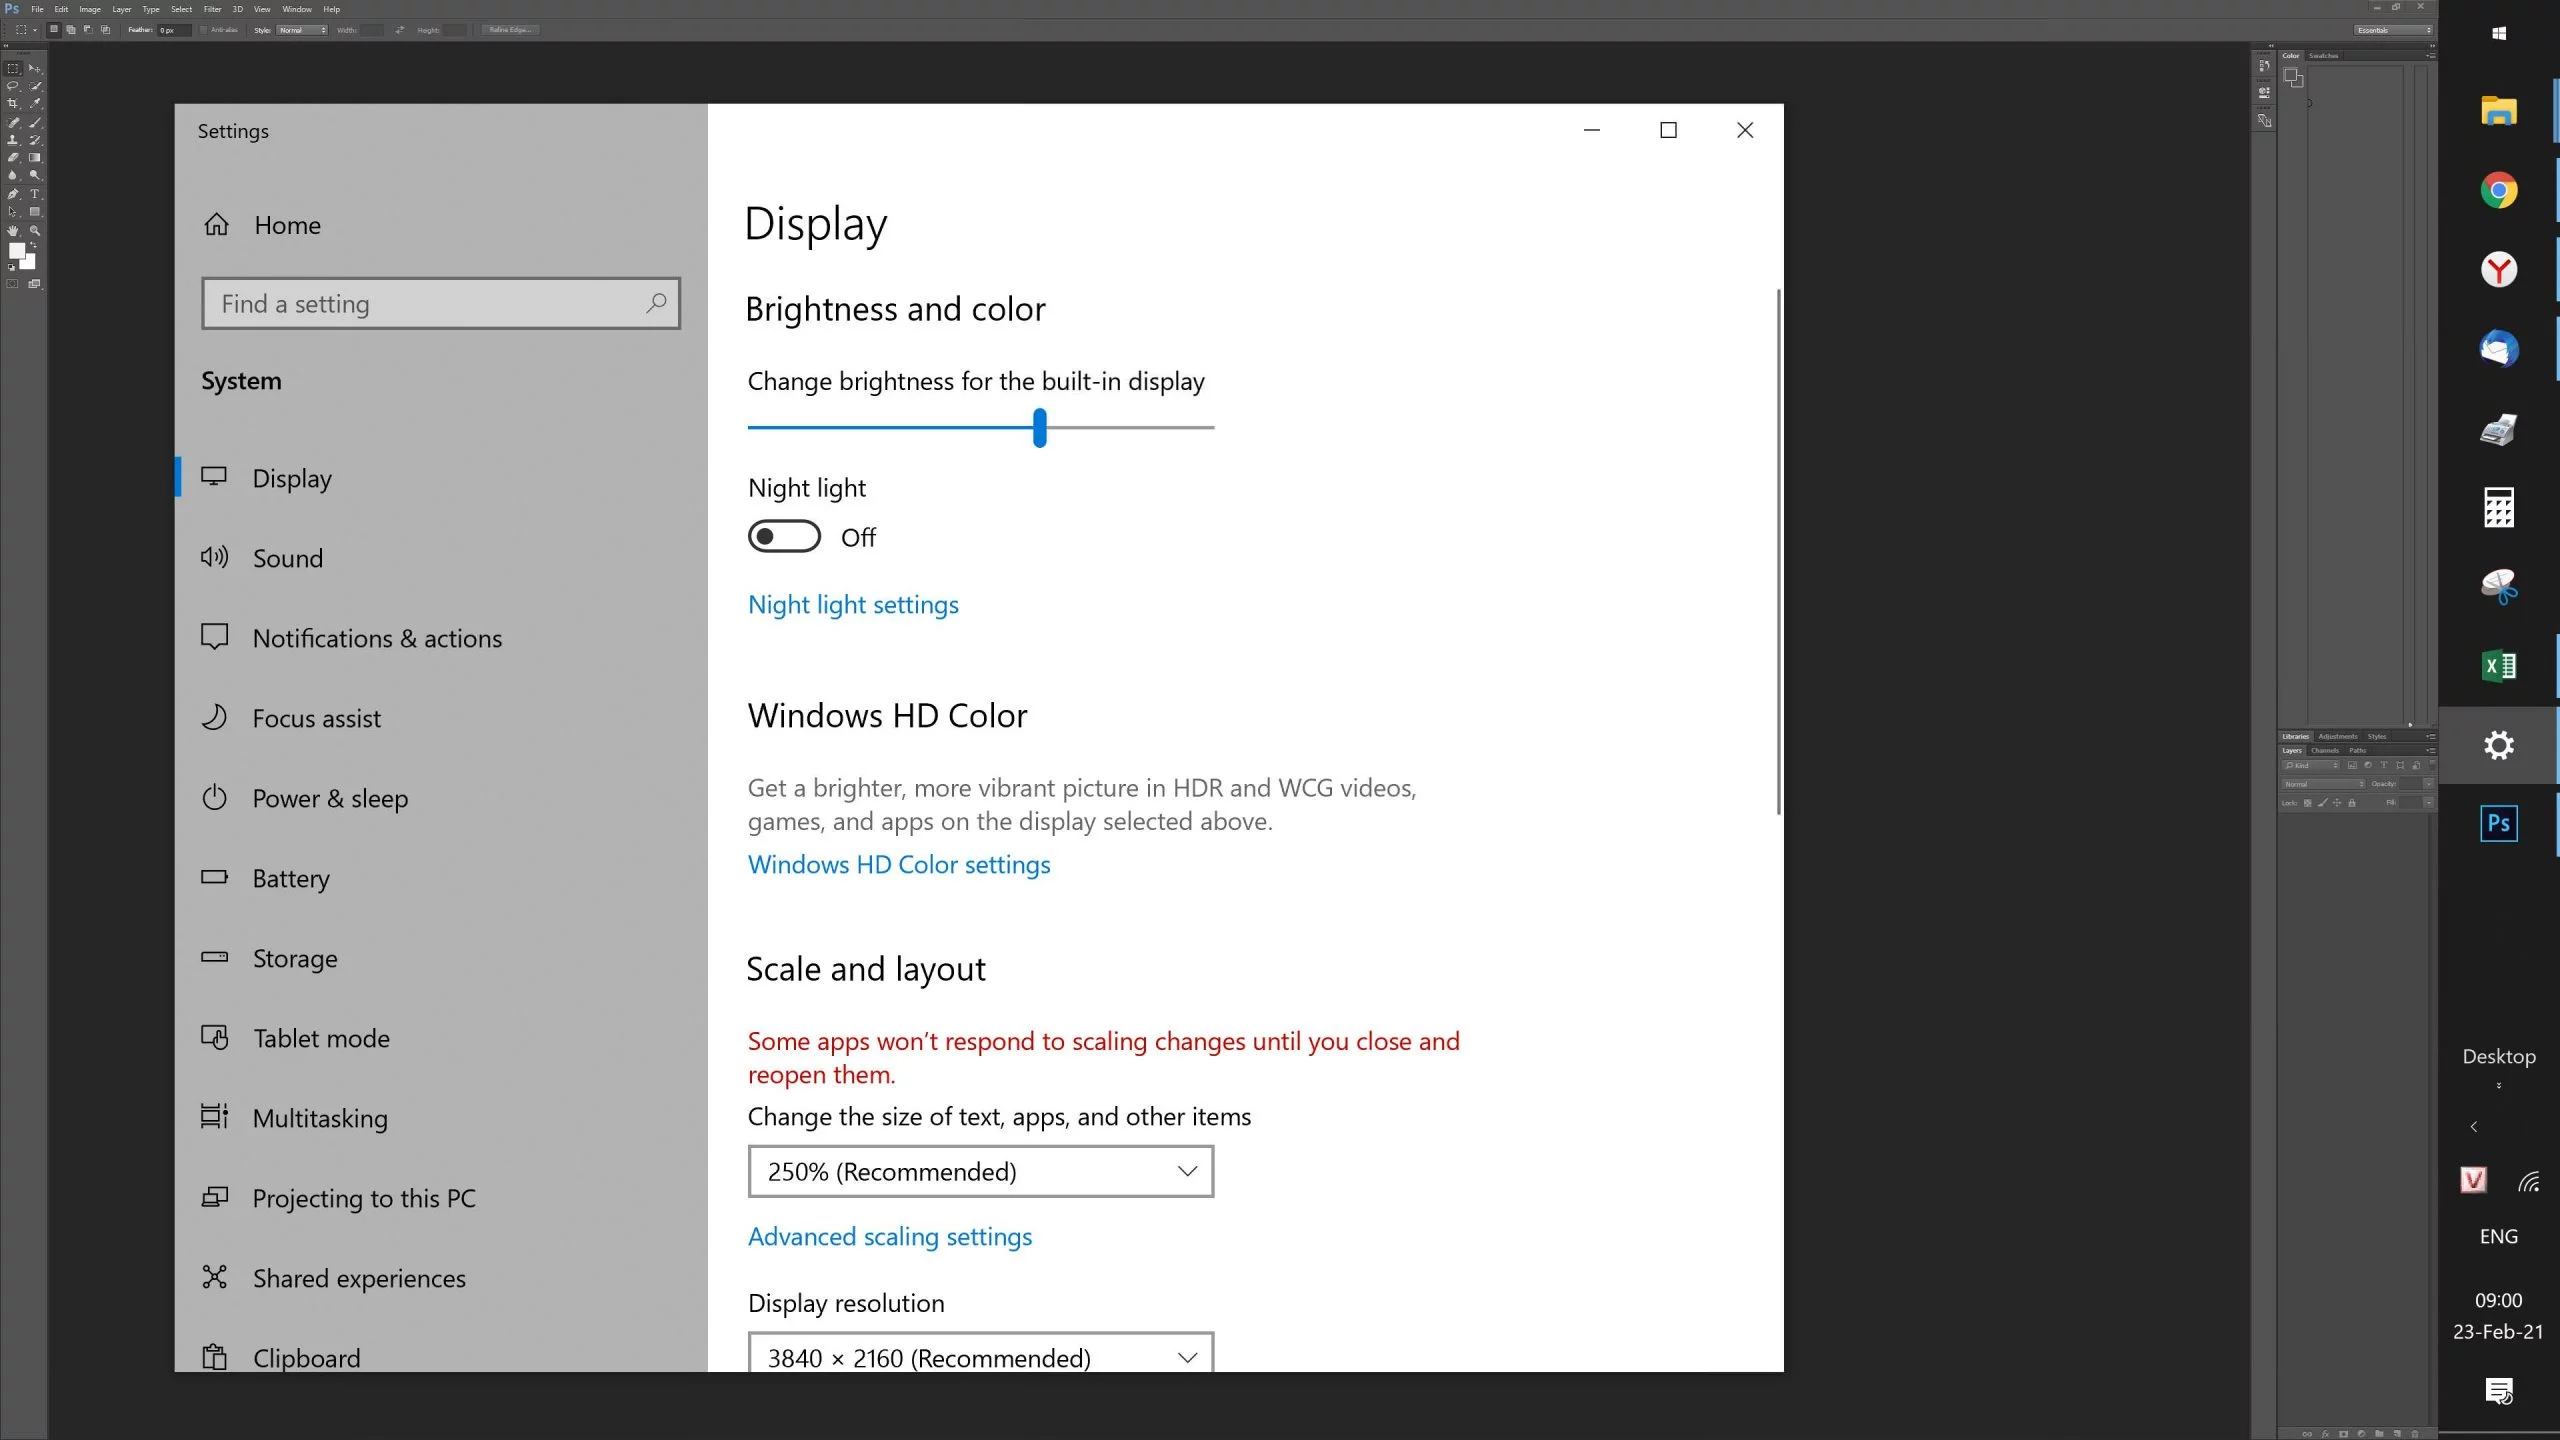The image size is (2560, 1440).
Task: Open the Style dropdown in Photoshop options bar
Action: [x=302, y=30]
